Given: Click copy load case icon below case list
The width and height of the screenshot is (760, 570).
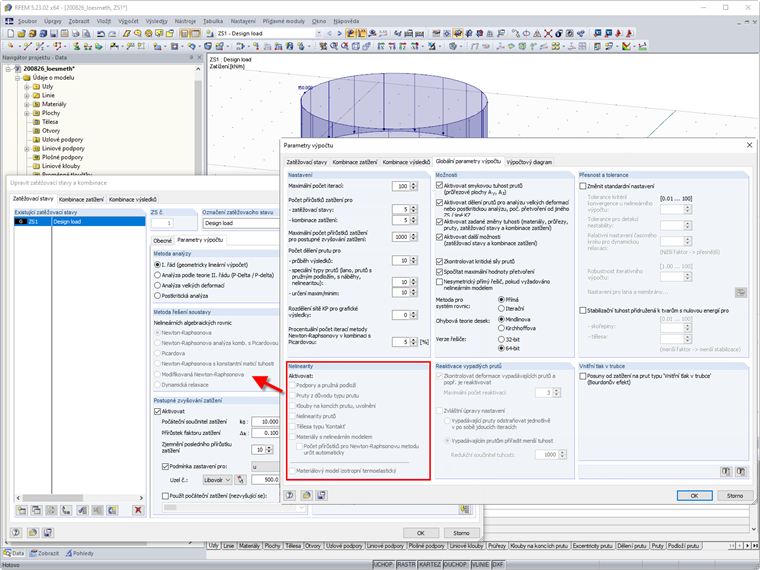Looking at the screenshot, I should coord(36,510).
